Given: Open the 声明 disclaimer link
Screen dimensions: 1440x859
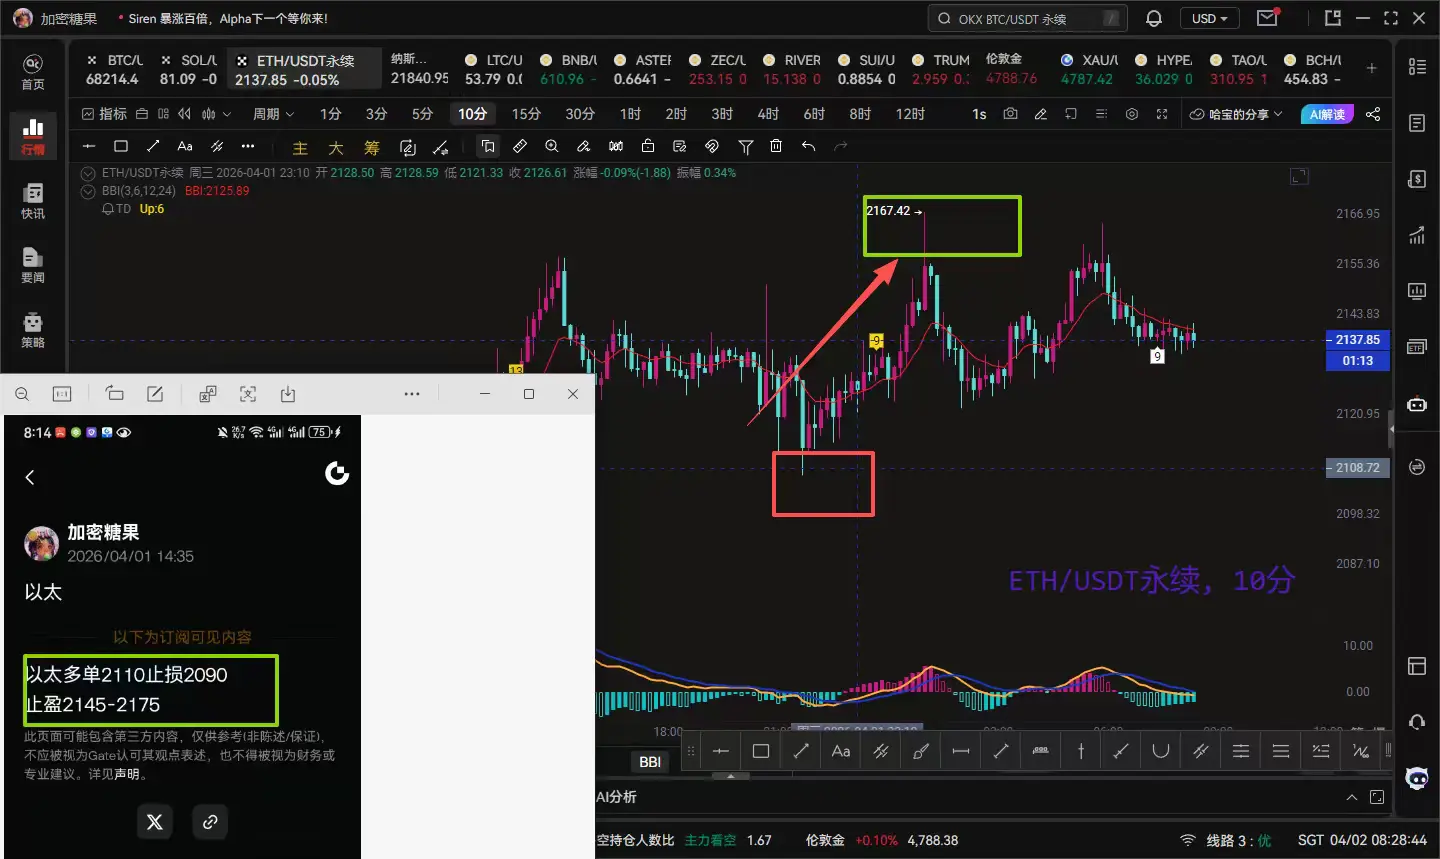Looking at the screenshot, I should 127,774.
